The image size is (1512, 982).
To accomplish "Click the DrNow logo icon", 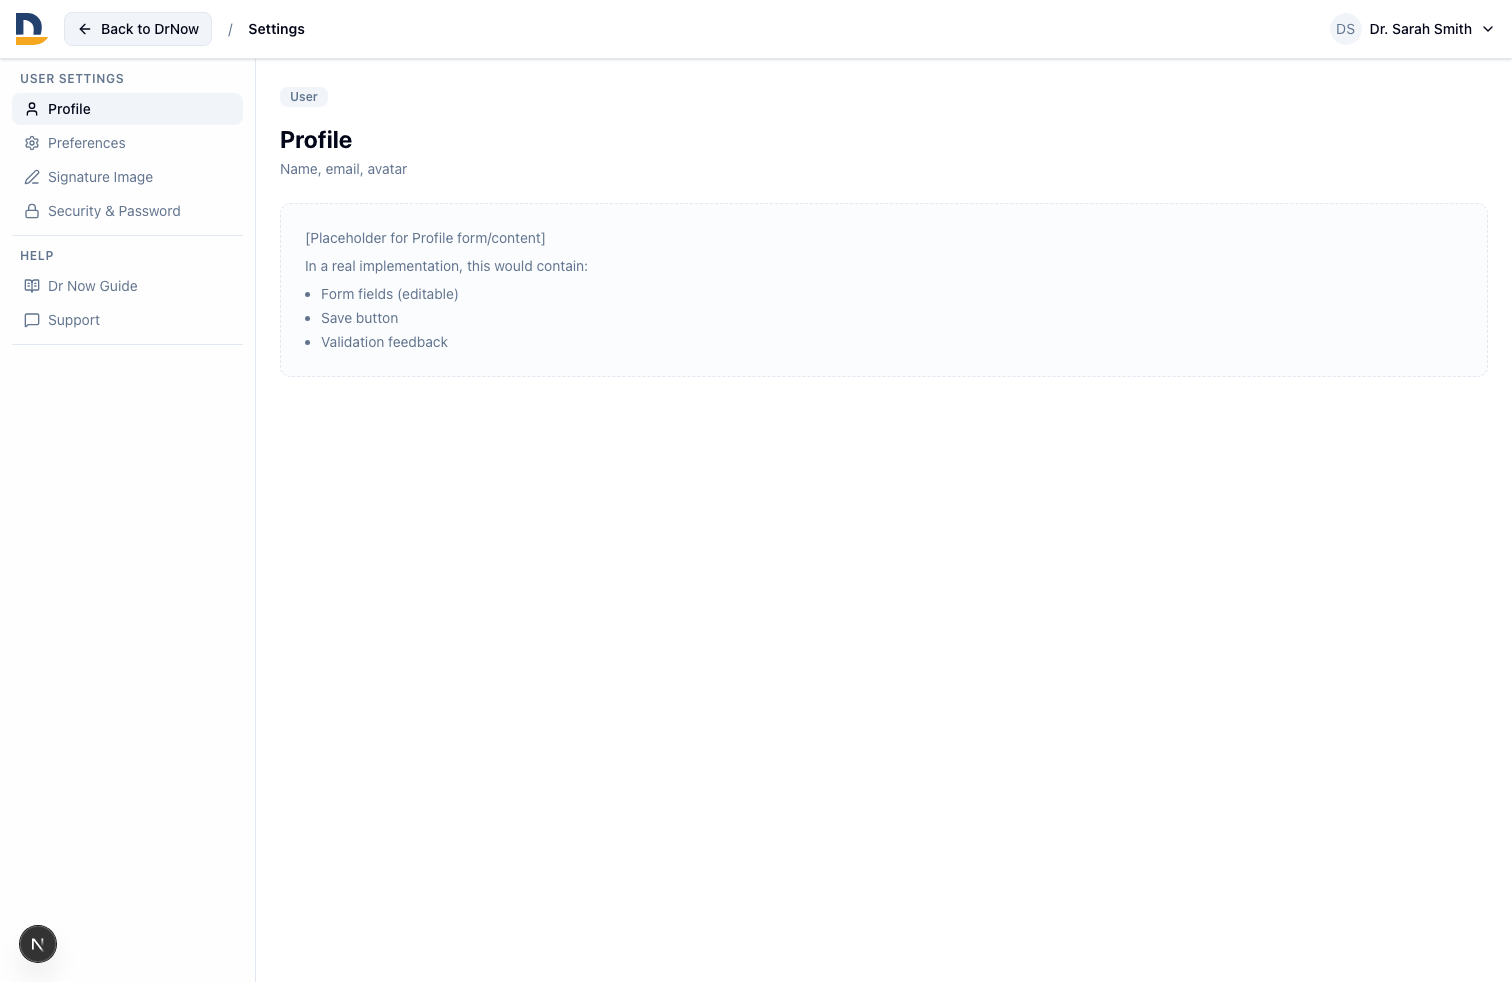I will click(x=31, y=29).
